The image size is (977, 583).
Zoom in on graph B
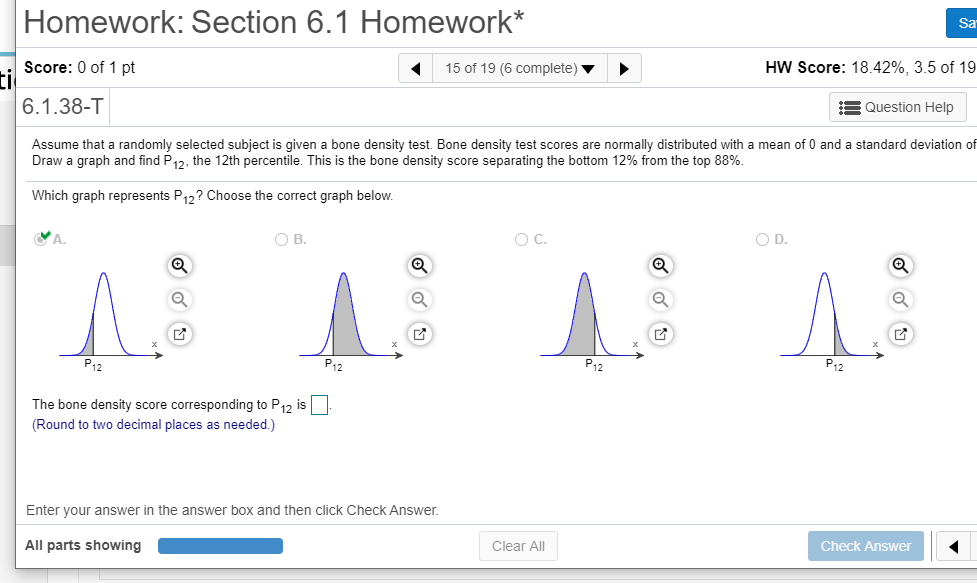coord(419,266)
